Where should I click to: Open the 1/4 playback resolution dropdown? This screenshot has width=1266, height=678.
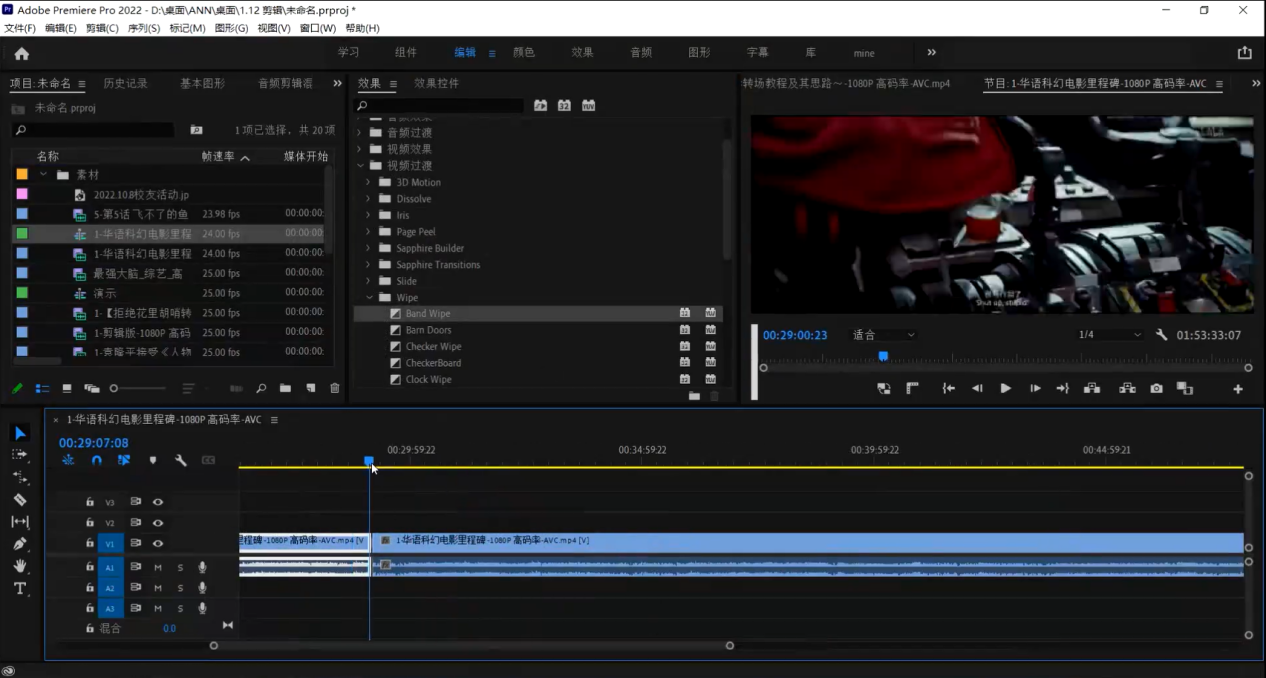point(1109,335)
